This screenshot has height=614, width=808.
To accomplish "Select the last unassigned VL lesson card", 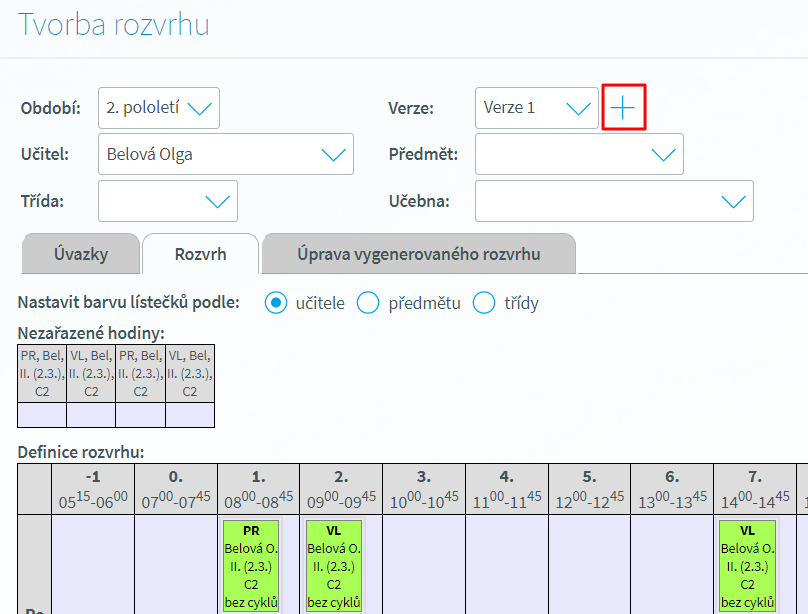I will [x=190, y=373].
